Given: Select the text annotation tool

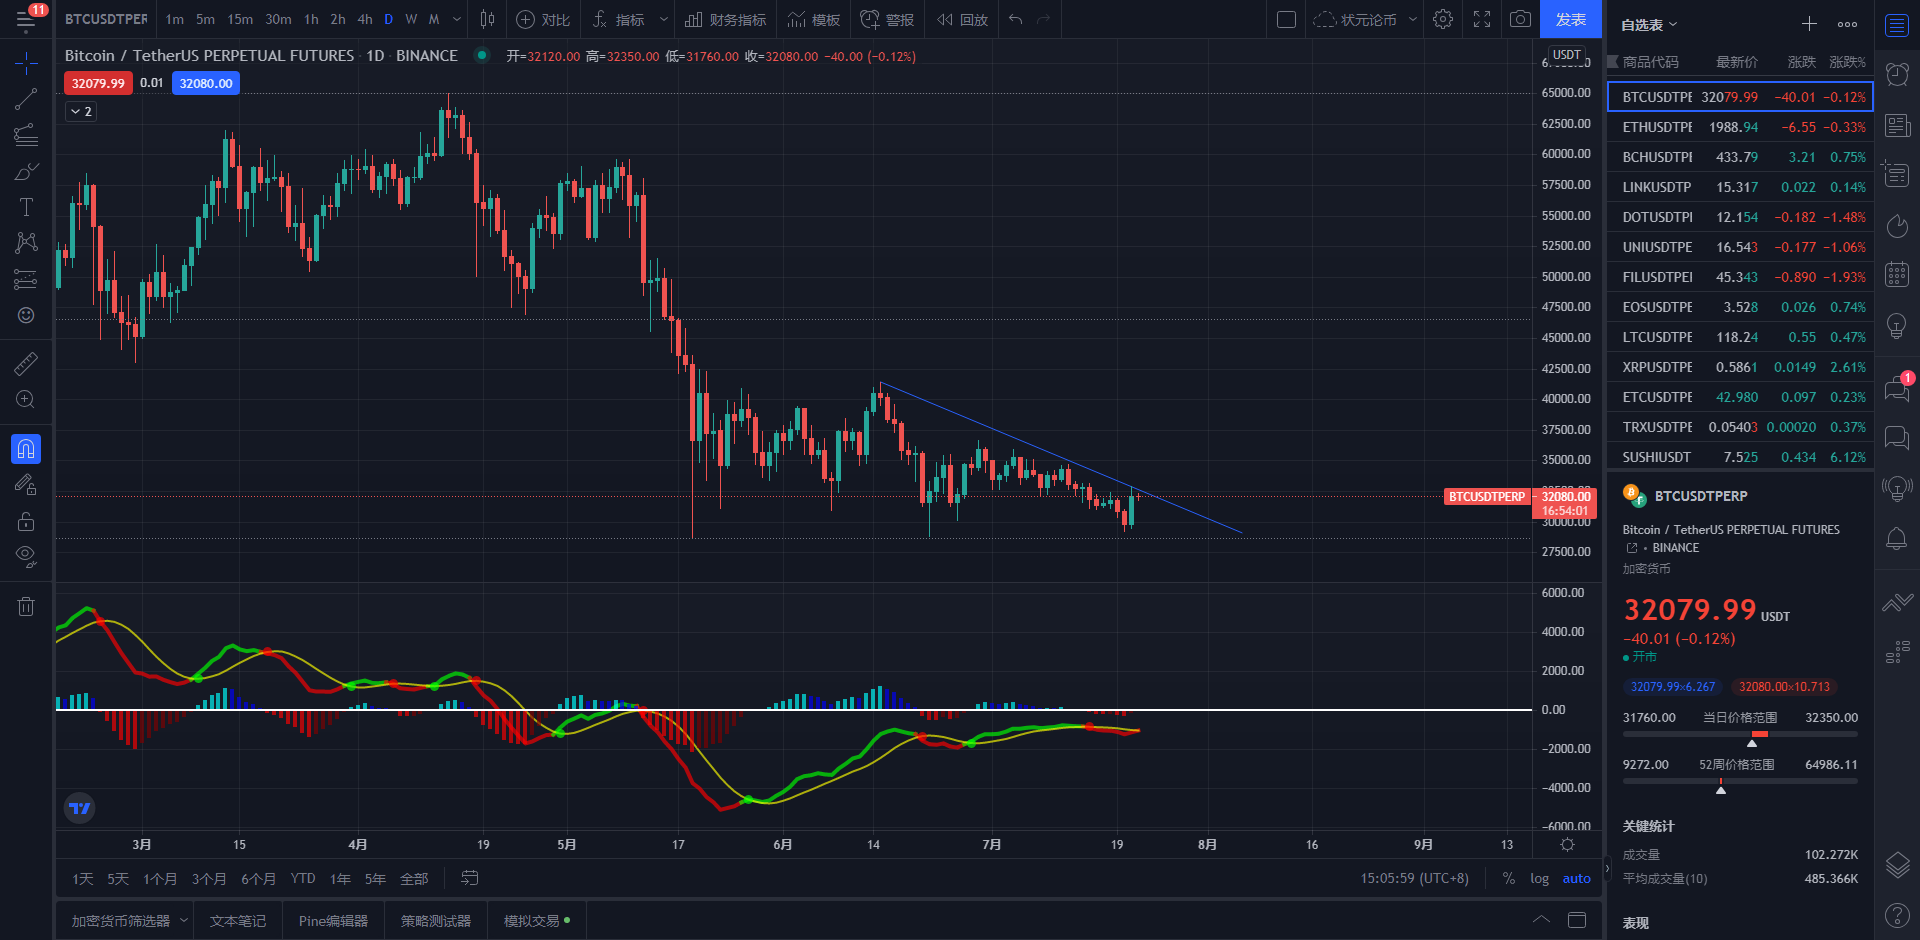Looking at the screenshot, I should point(26,207).
